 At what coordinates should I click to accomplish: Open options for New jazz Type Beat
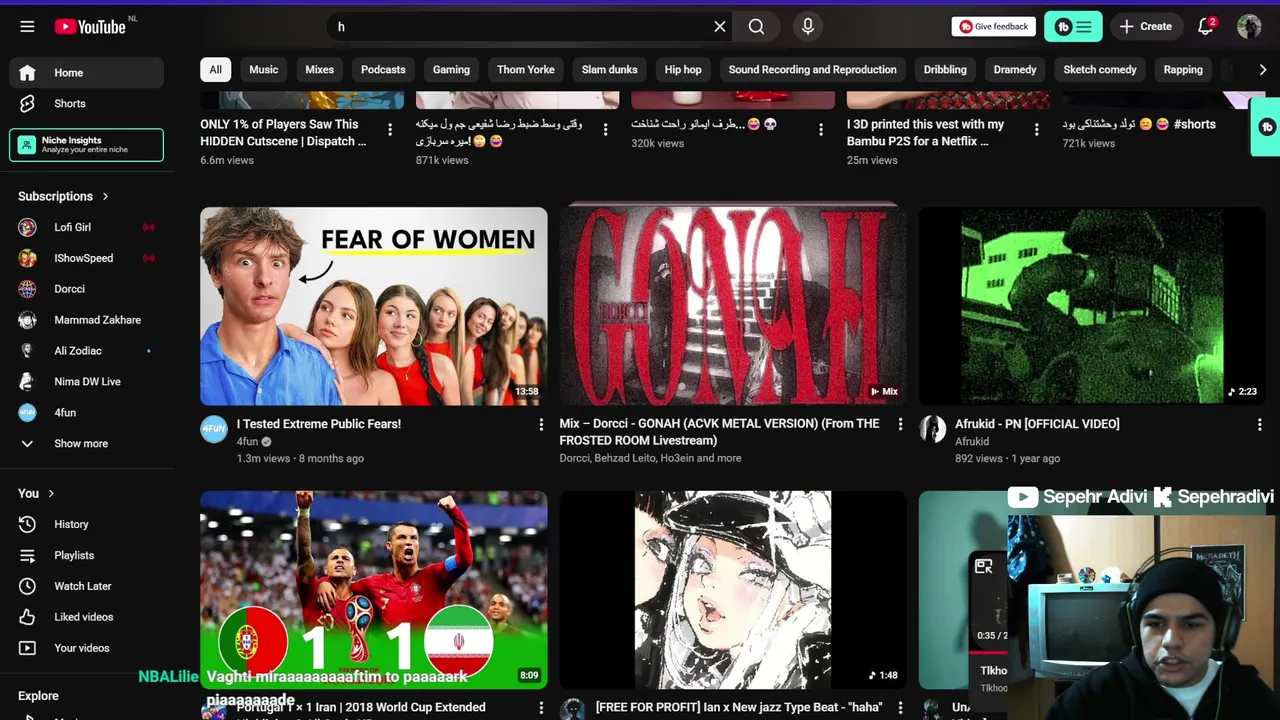[x=900, y=708]
